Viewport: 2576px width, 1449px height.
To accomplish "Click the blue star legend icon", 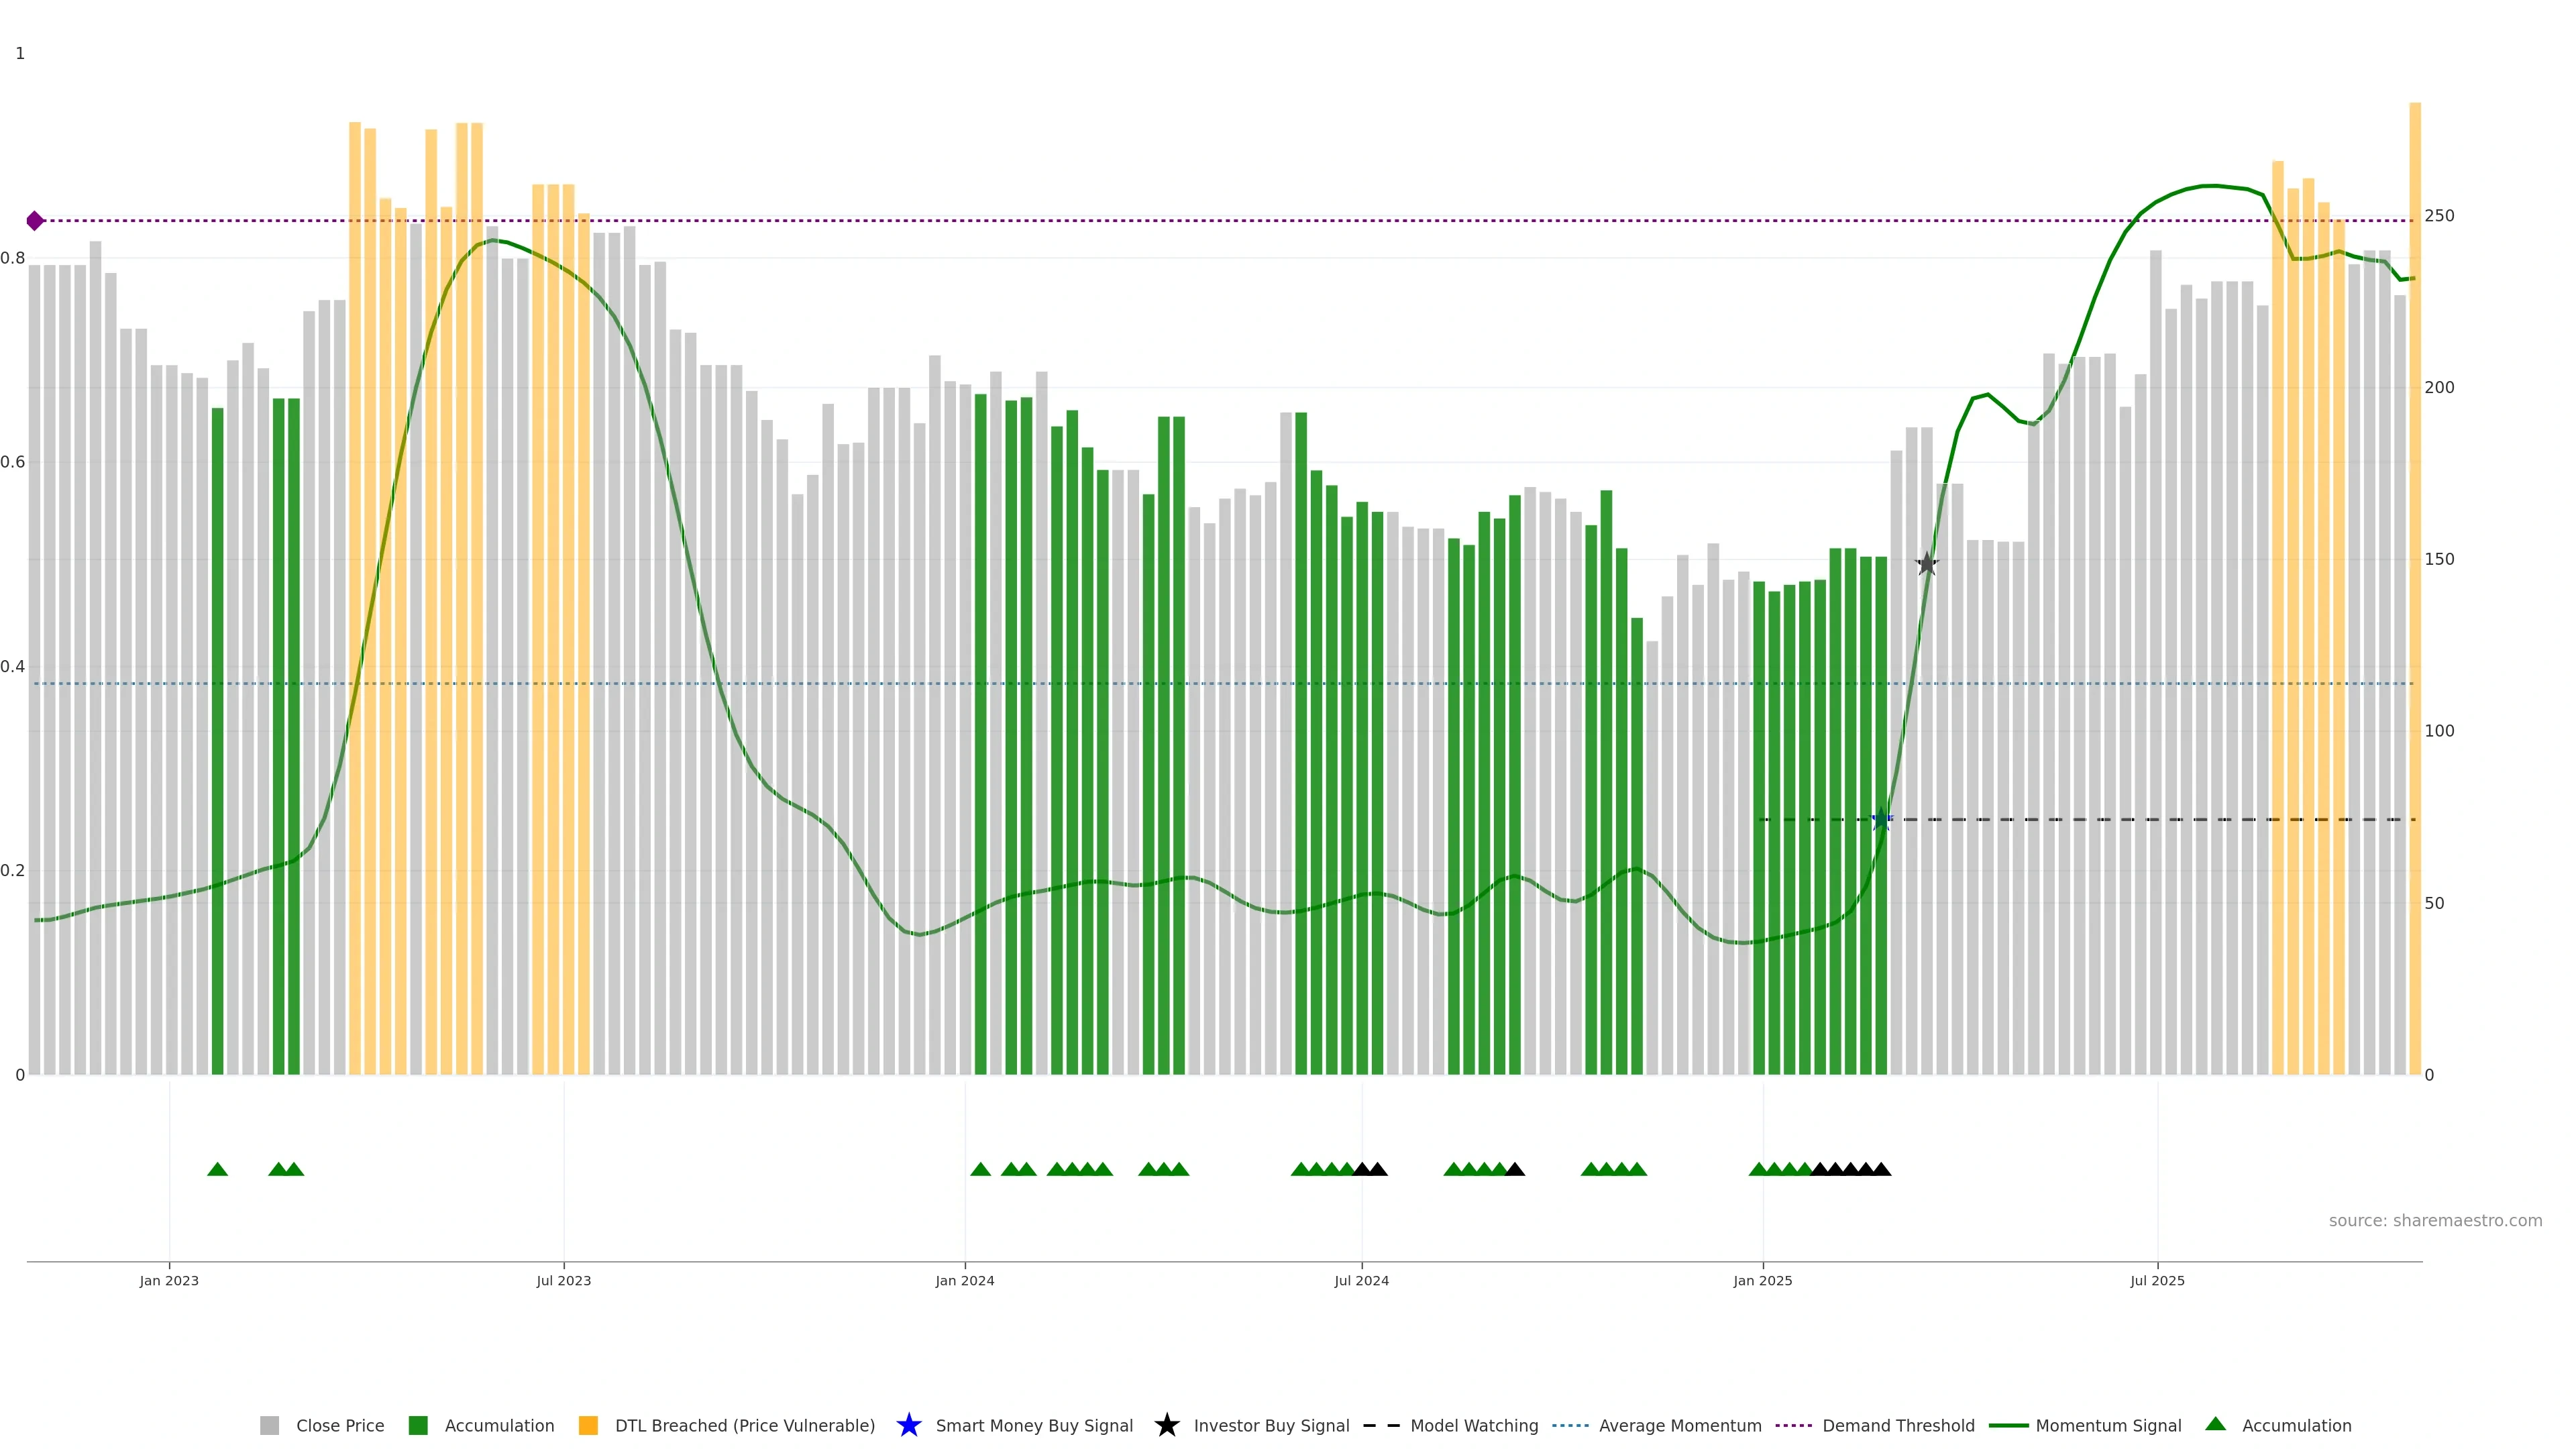I will [x=908, y=1425].
